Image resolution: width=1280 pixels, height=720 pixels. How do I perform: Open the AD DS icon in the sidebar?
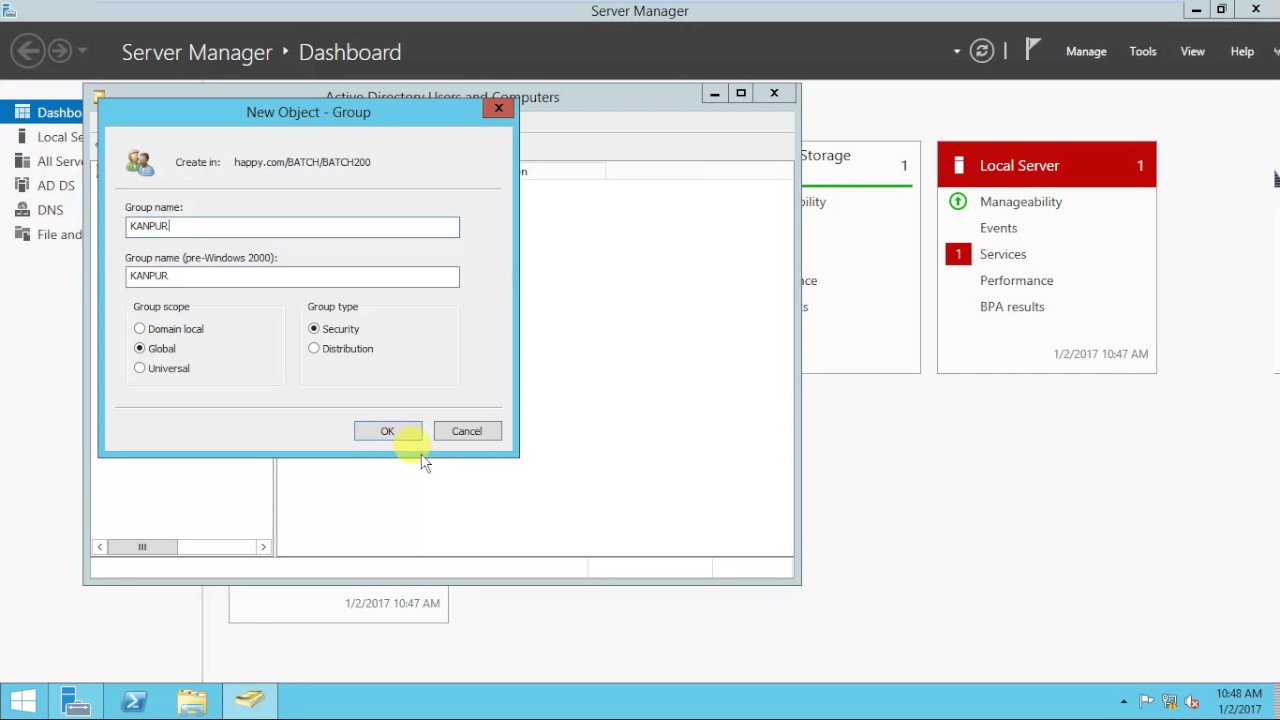22,185
